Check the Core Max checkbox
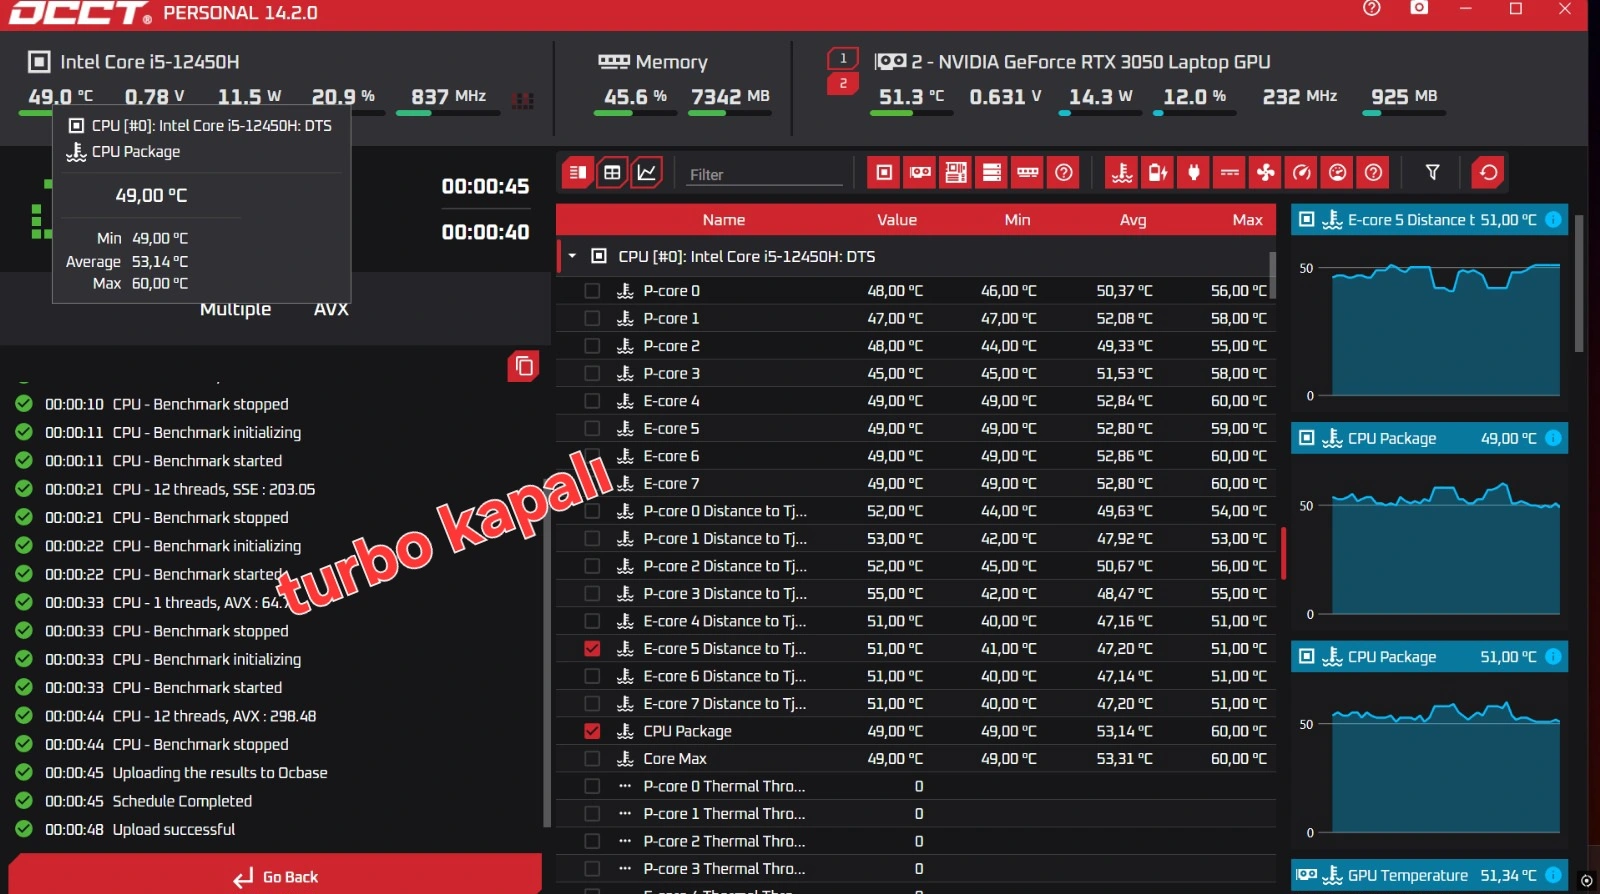1600x894 pixels. [592, 759]
